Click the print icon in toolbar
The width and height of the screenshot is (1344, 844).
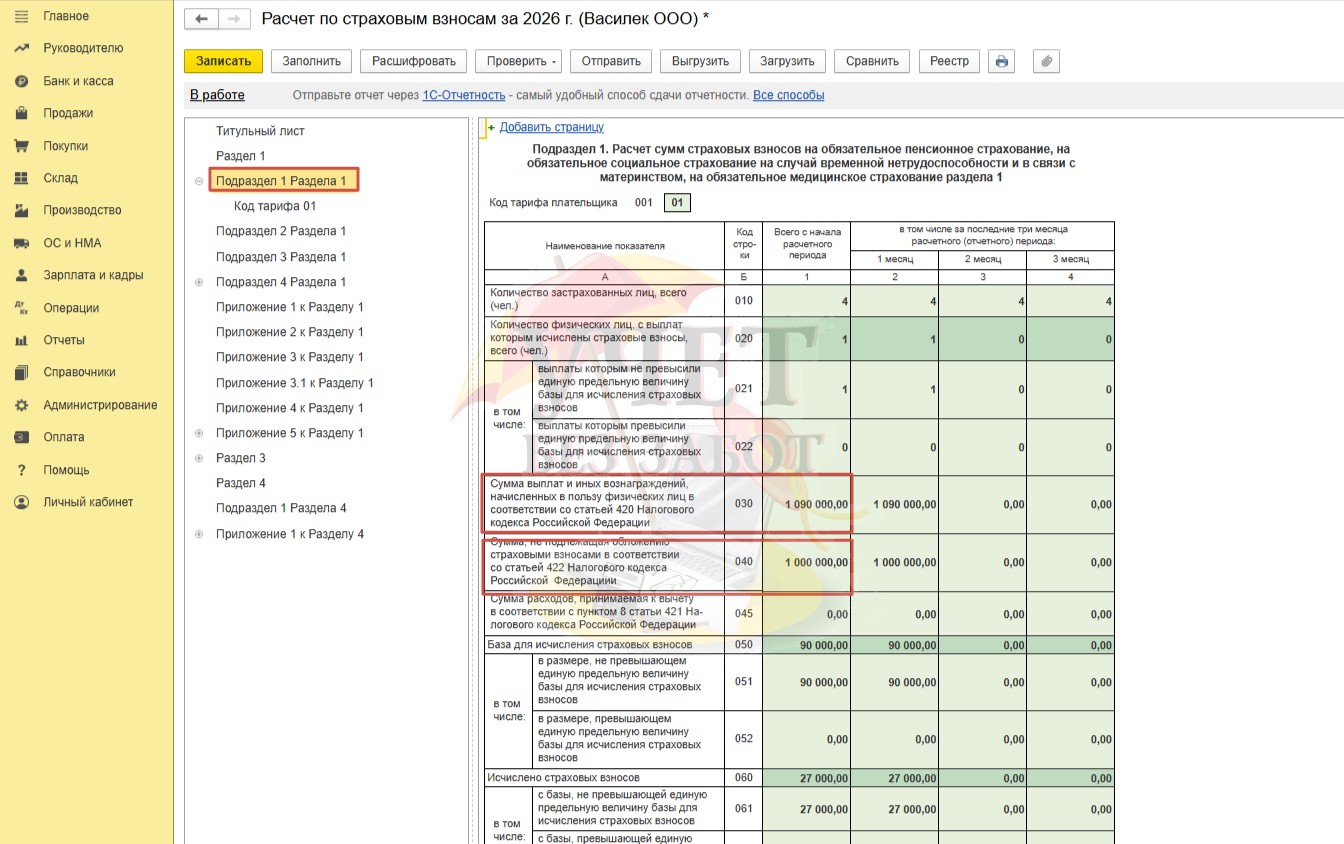click(x=1002, y=61)
